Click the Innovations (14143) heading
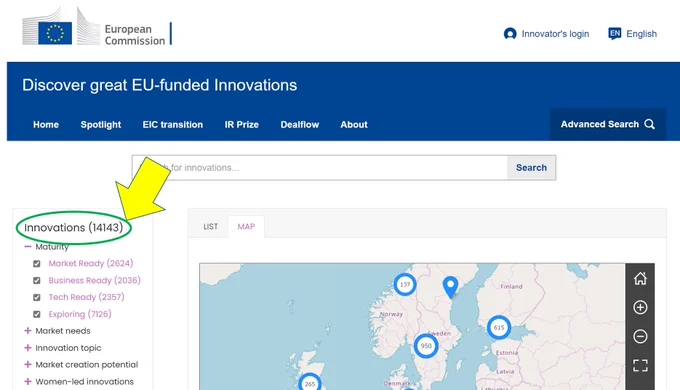This screenshot has width=680, height=390. [73, 227]
